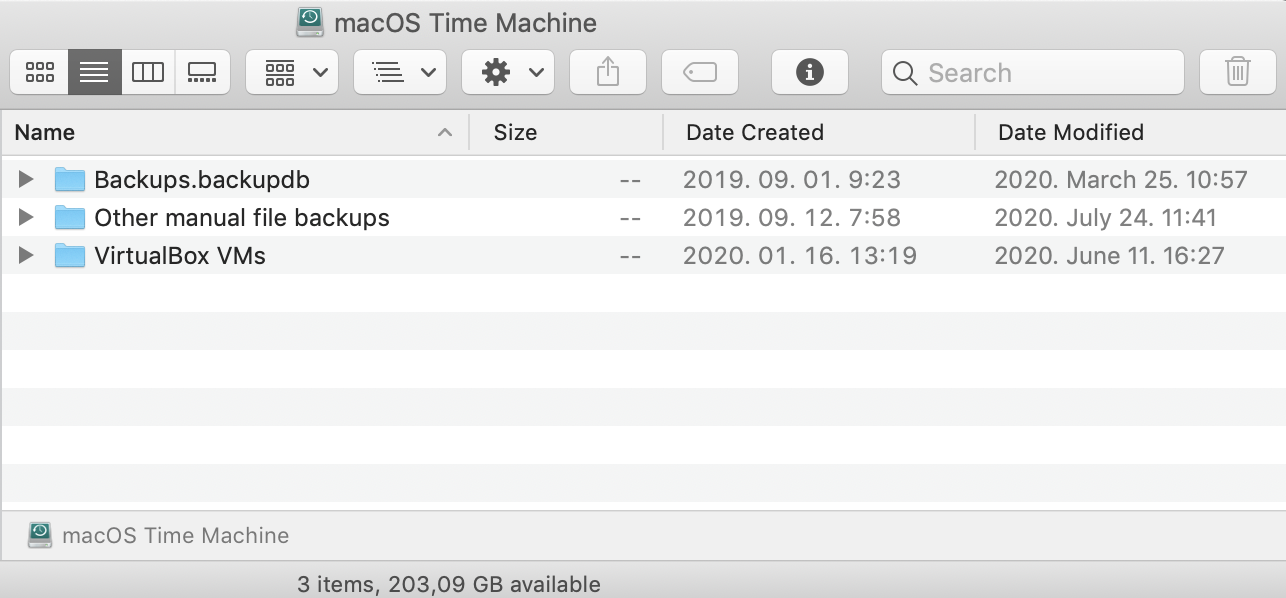Select the VirtualBox VMs name
The image size is (1286, 598).
pyautogui.click(x=180, y=256)
